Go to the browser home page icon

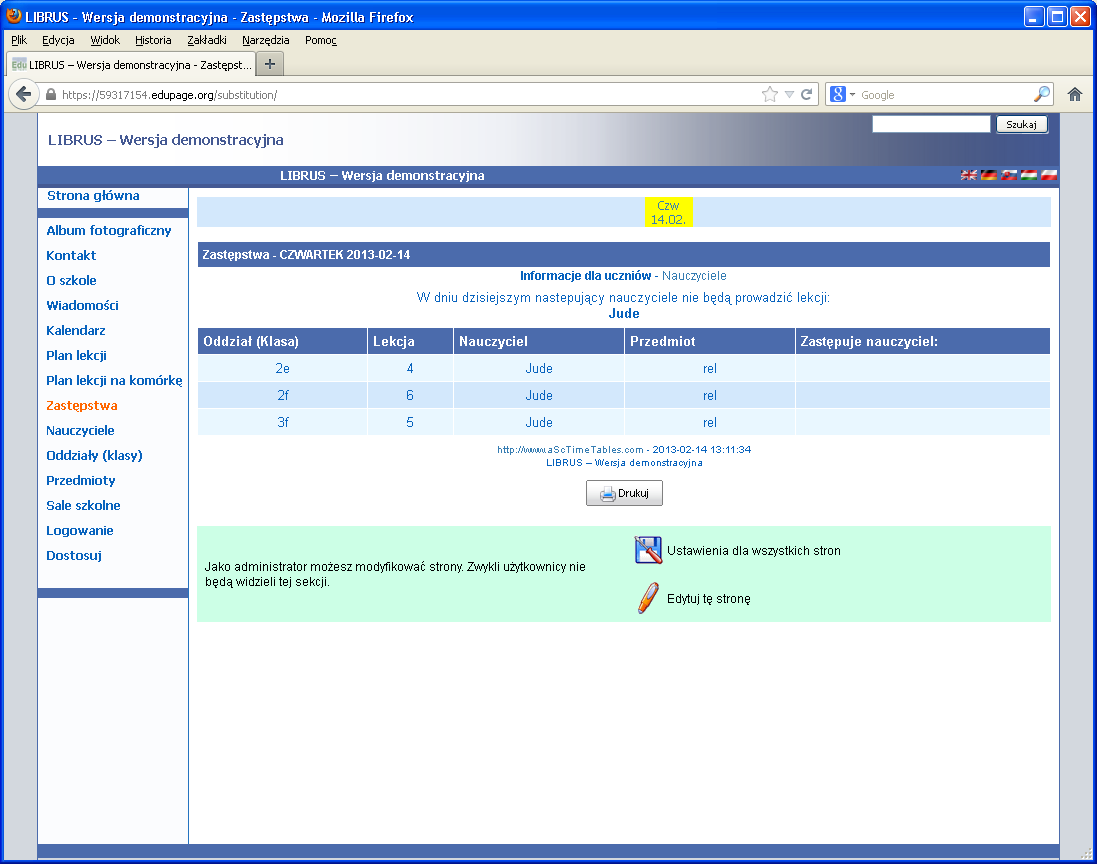point(1075,94)
